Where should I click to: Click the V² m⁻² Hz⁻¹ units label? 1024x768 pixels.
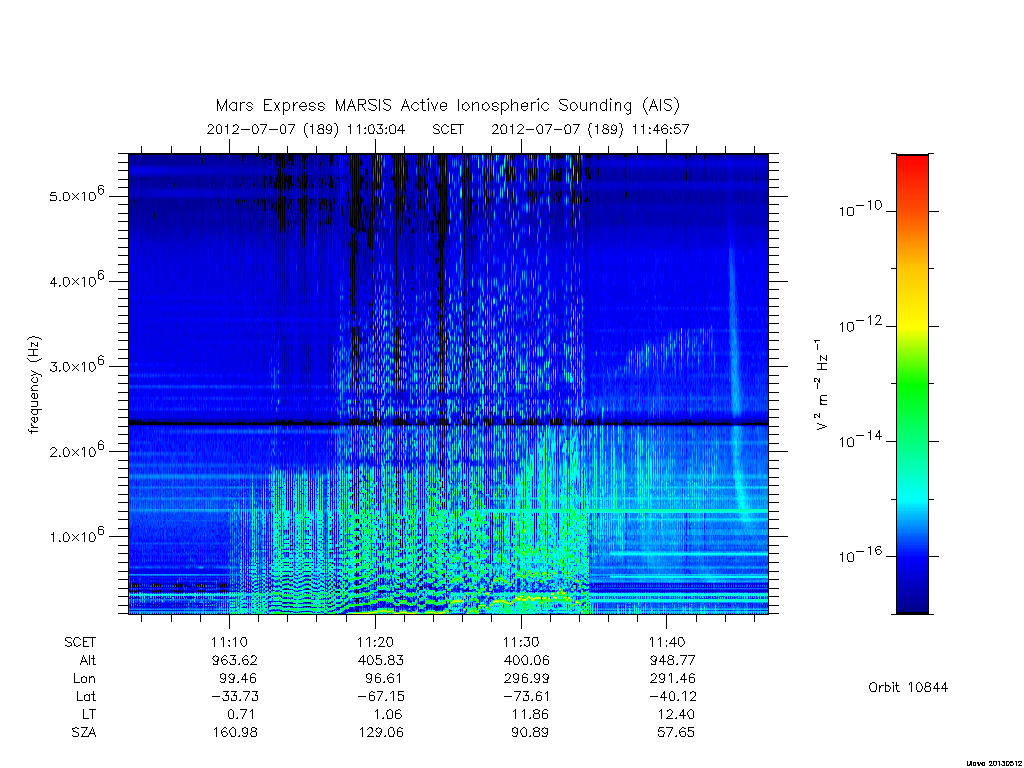click(x=822, y=385)
